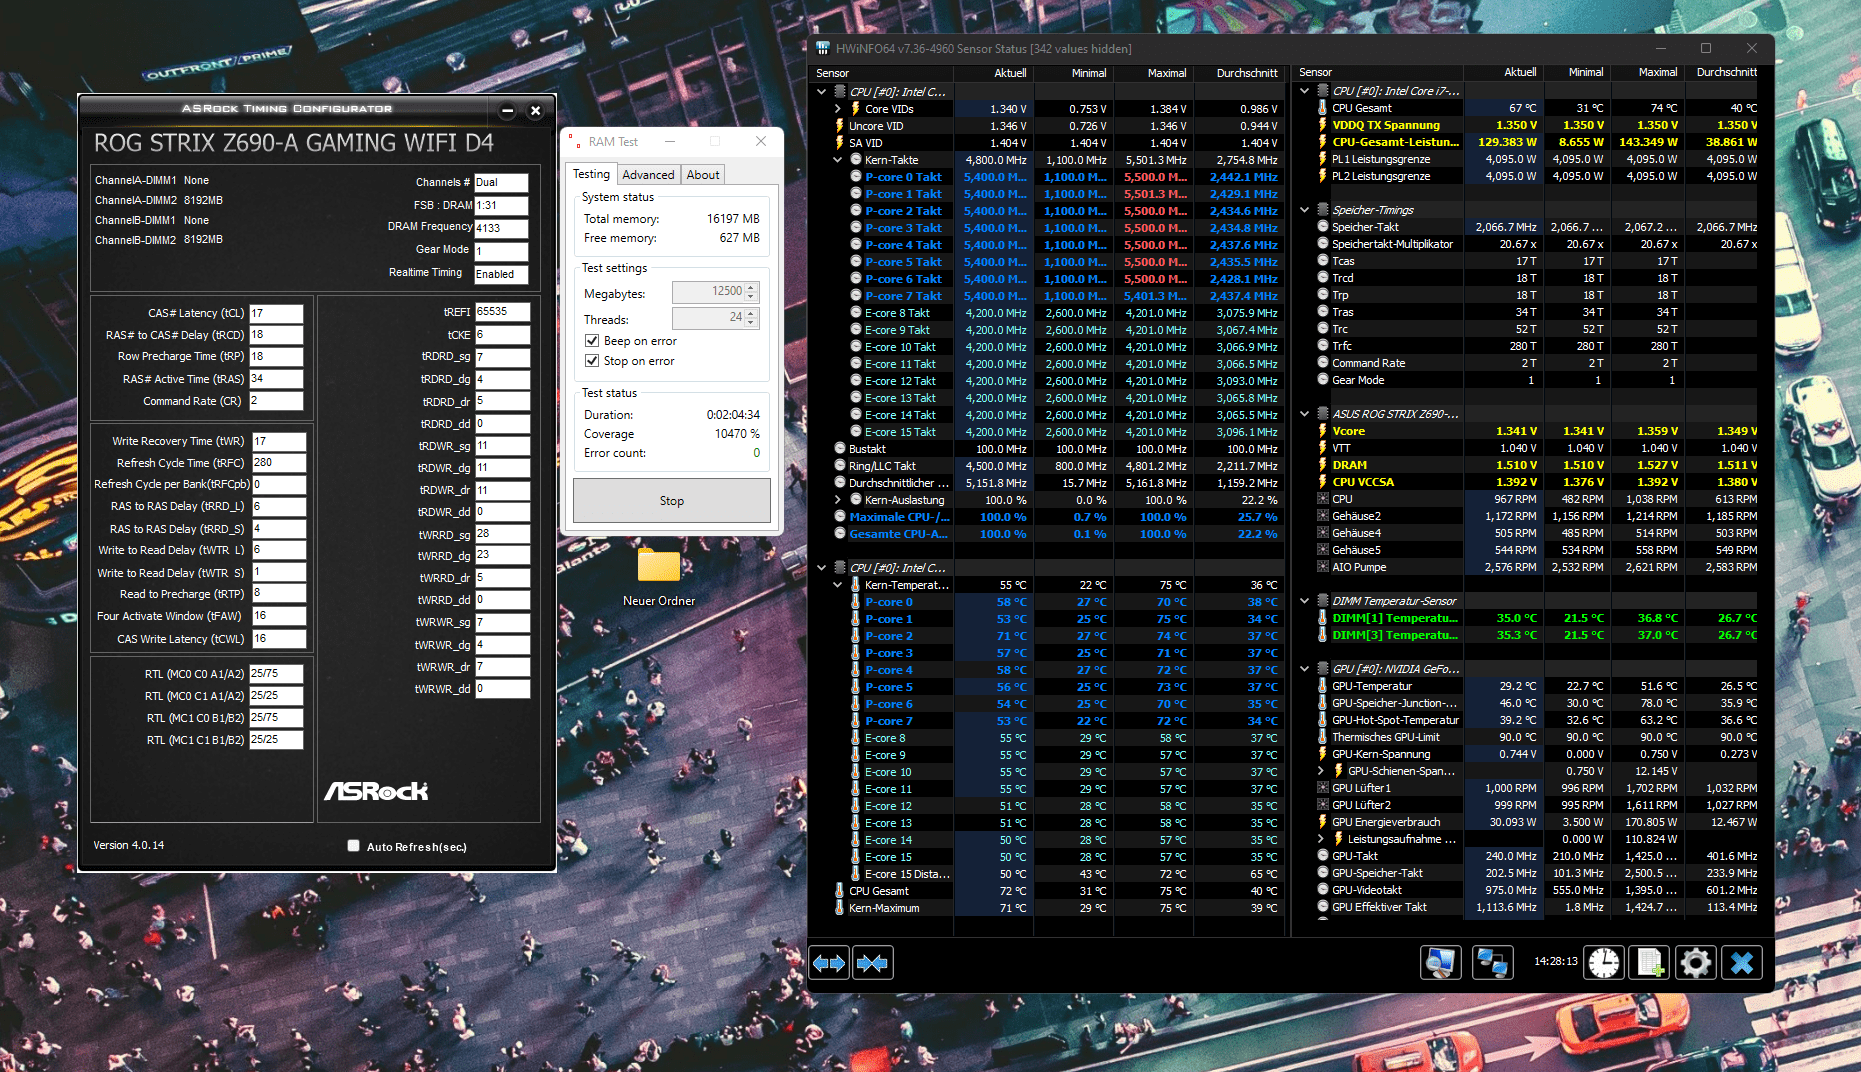Screen dimensions: 1861x1072
Task: Collapse the Kern-Takte tree row
Action: click(x=838, y=160)
